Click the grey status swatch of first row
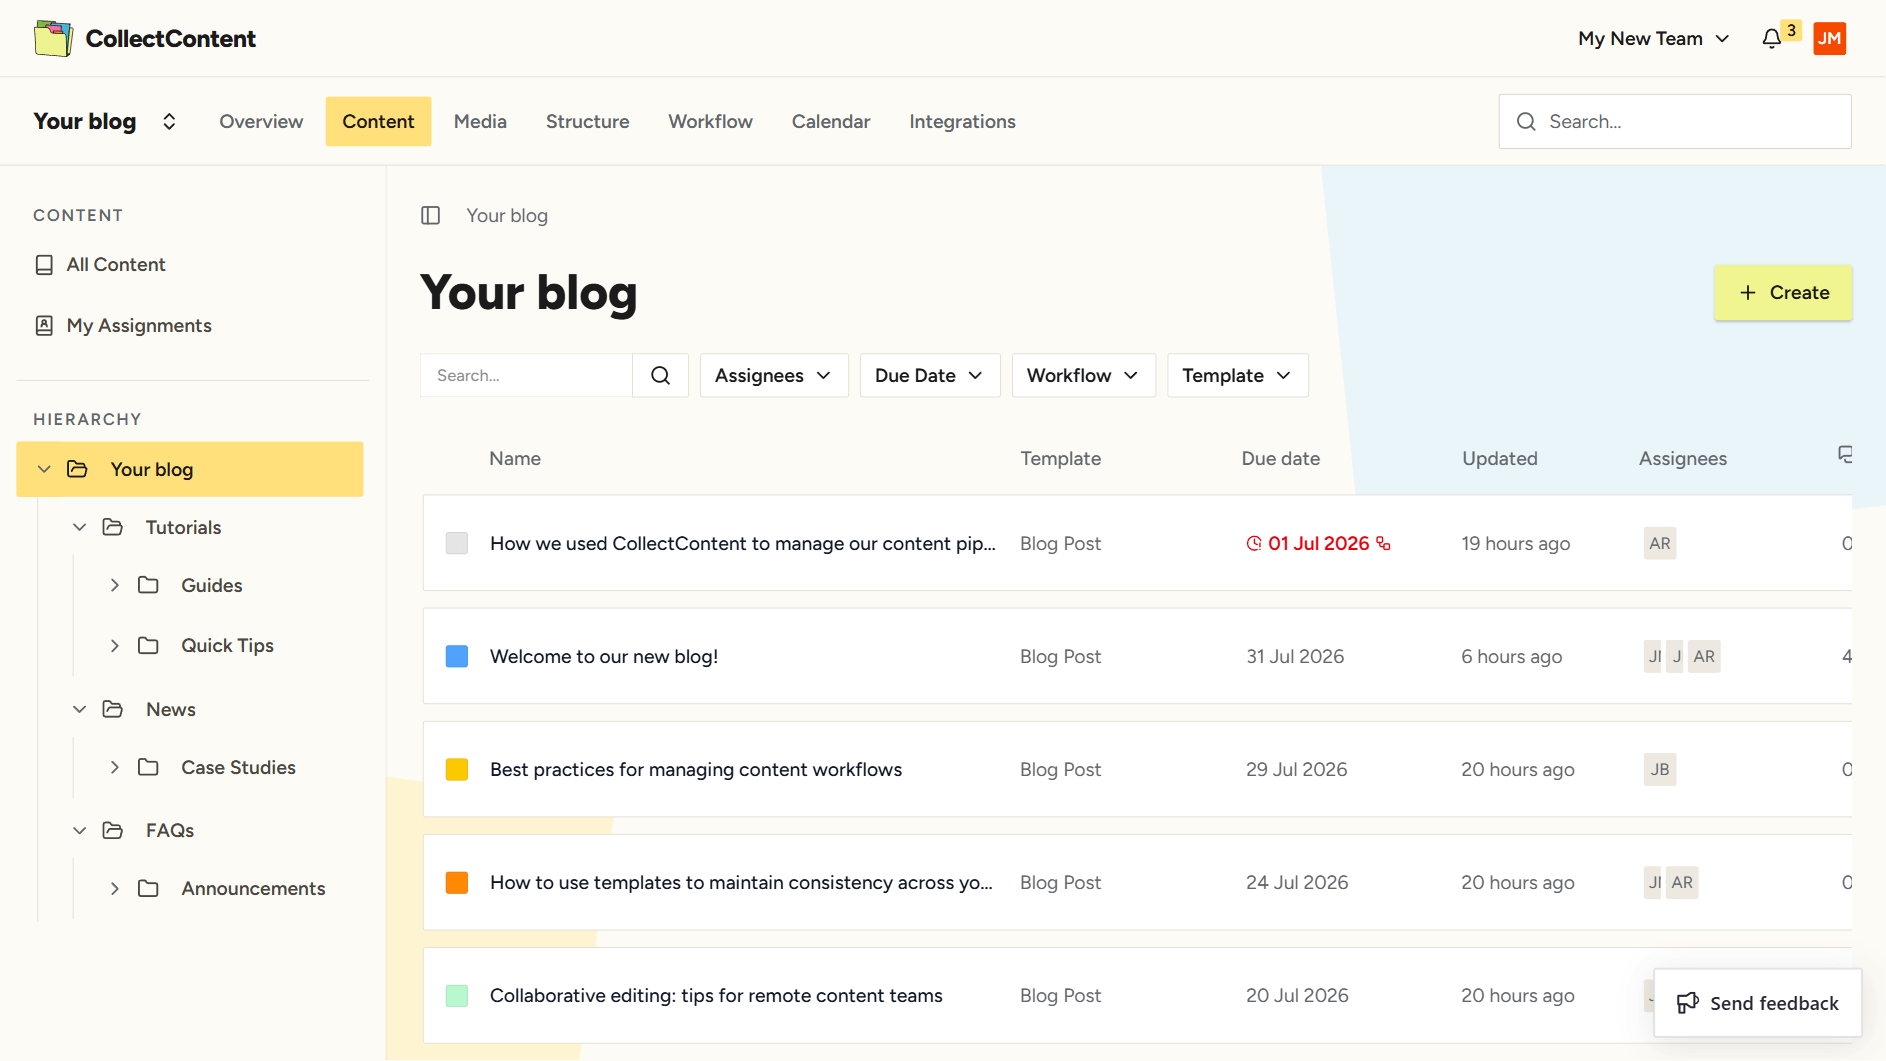This screenshot has width=1886, height=1061. [x=457, y=543]
